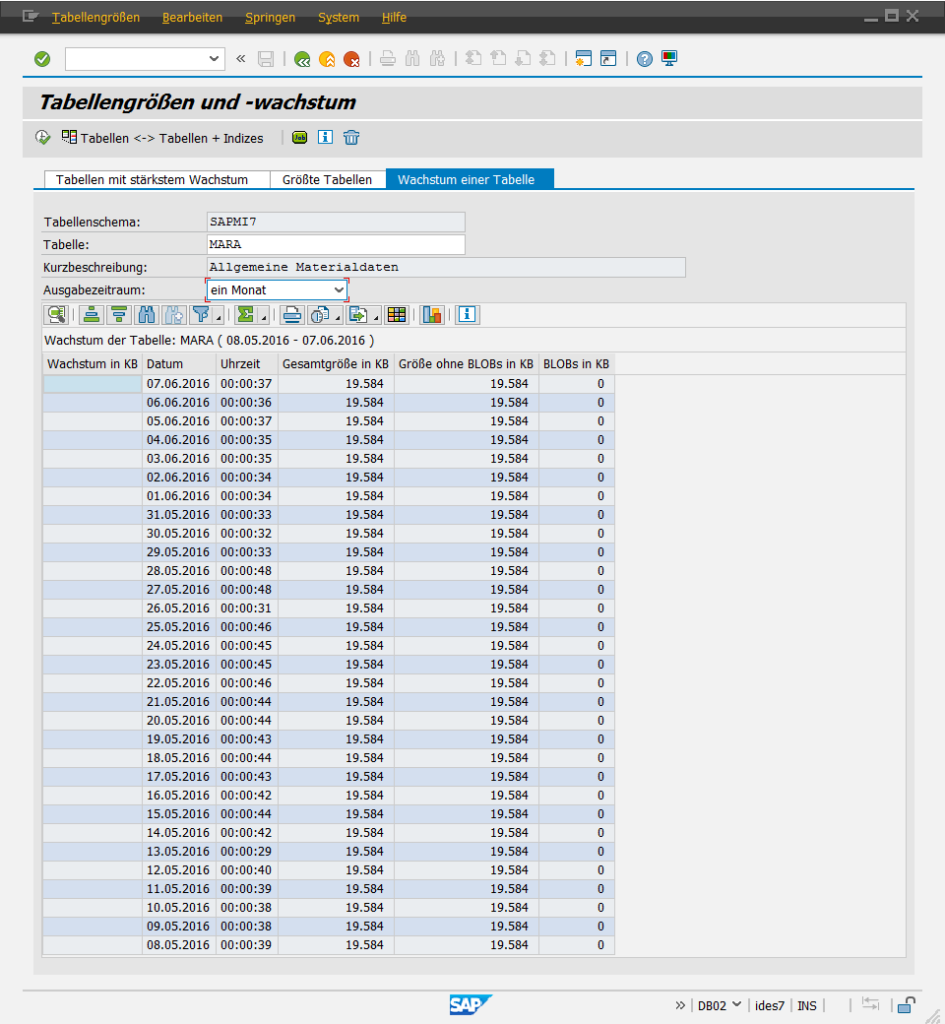This screenshot has width=945, height=1024.
Task: Sort descending using ALV toolbar icon
Action: (119, 315)
